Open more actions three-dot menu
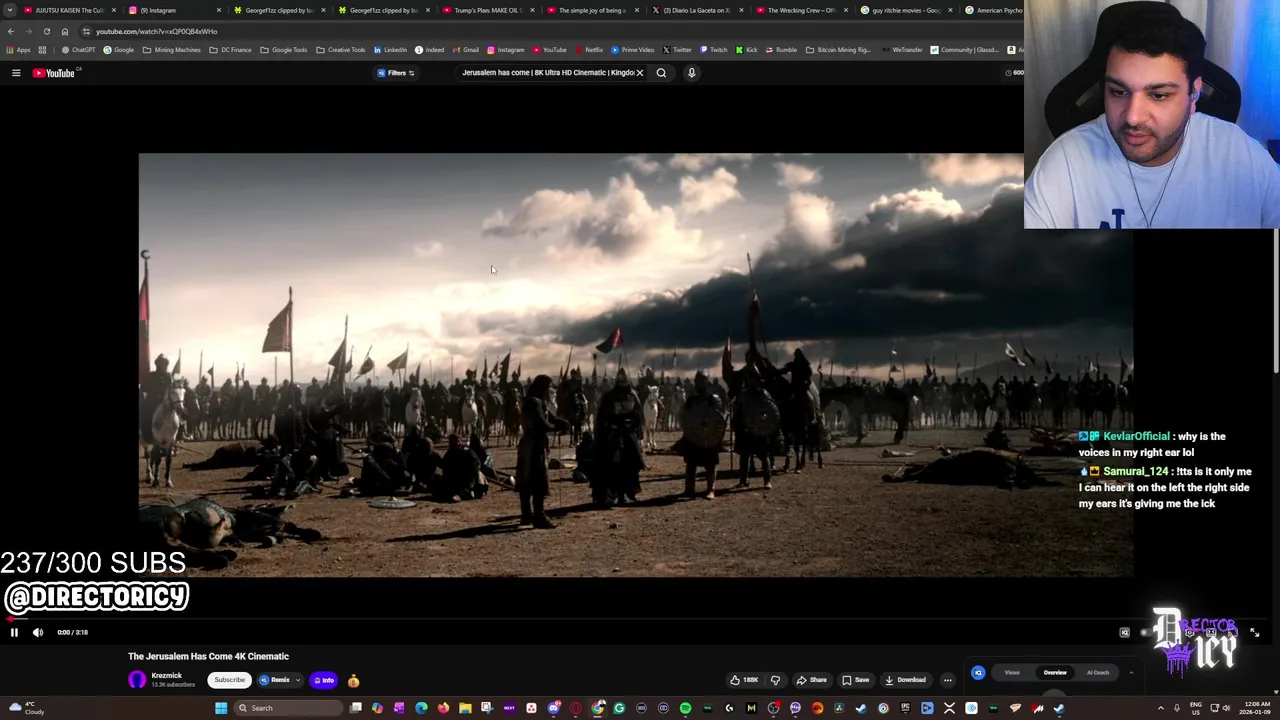 click(x=948, y=680)
